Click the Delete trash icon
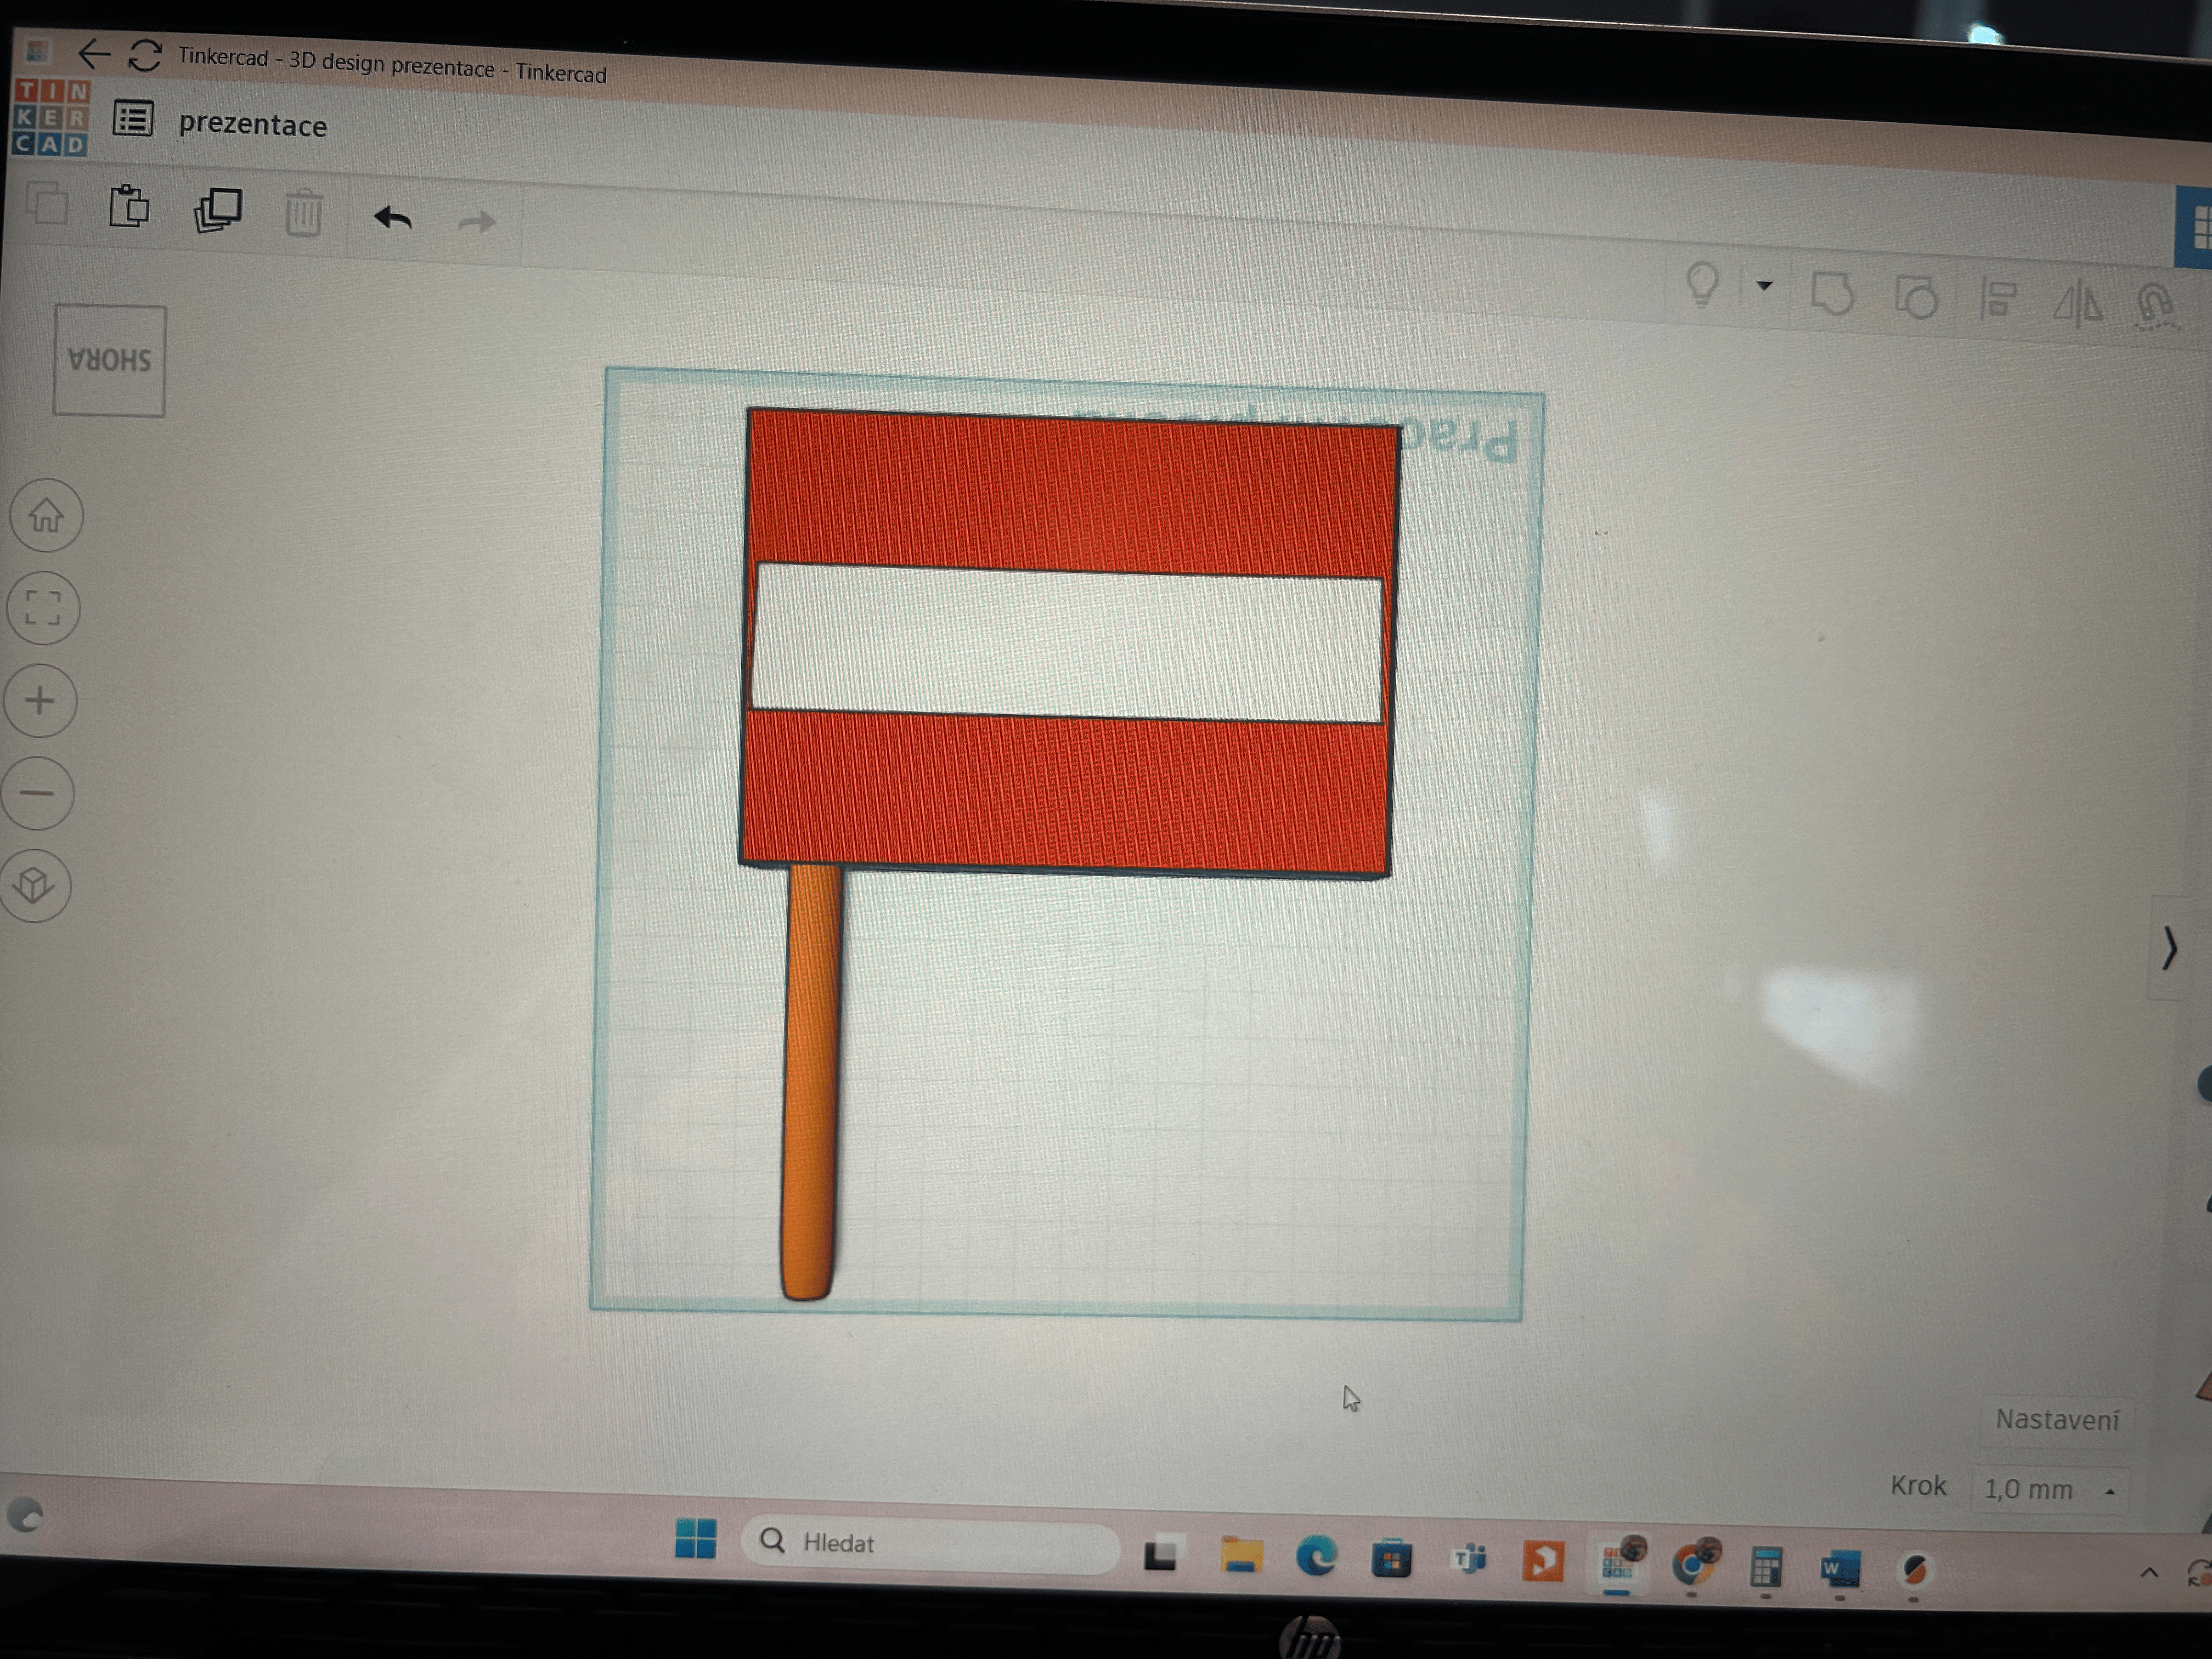Viewport: 2212px width, 1659px height. (x=303, y=213)
